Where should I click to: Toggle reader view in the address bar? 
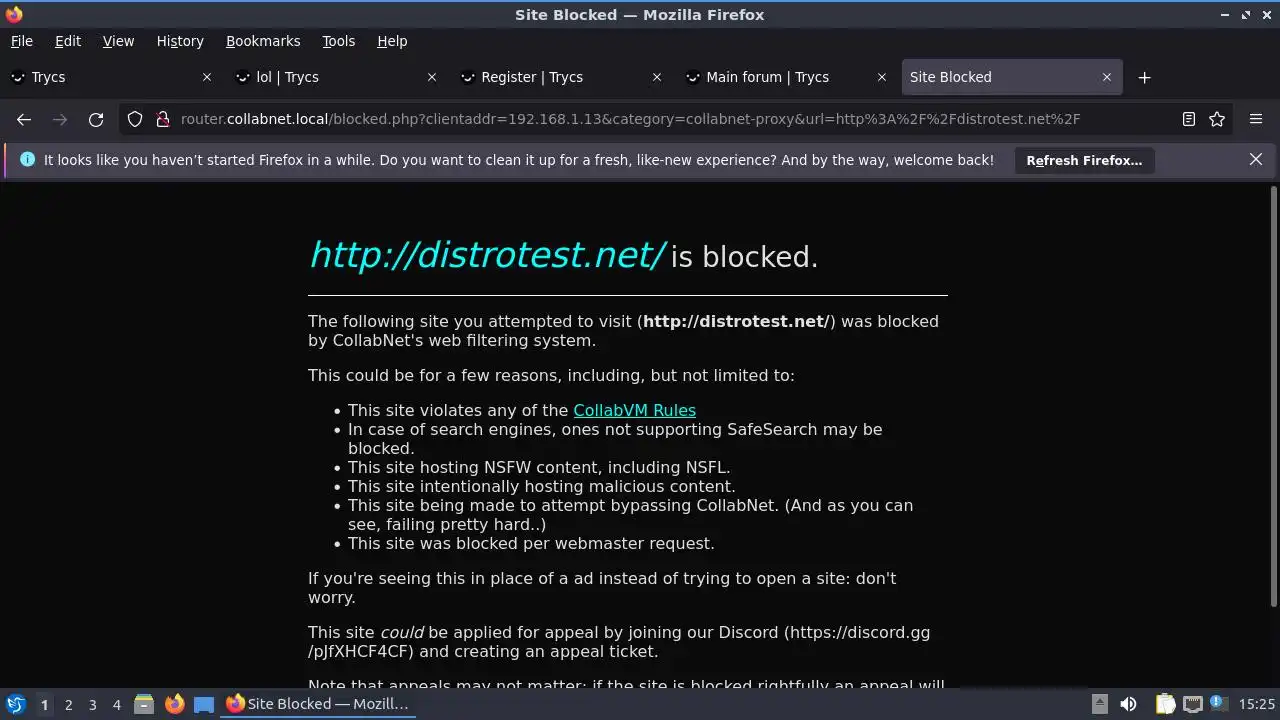click(x=1188, y=119)
